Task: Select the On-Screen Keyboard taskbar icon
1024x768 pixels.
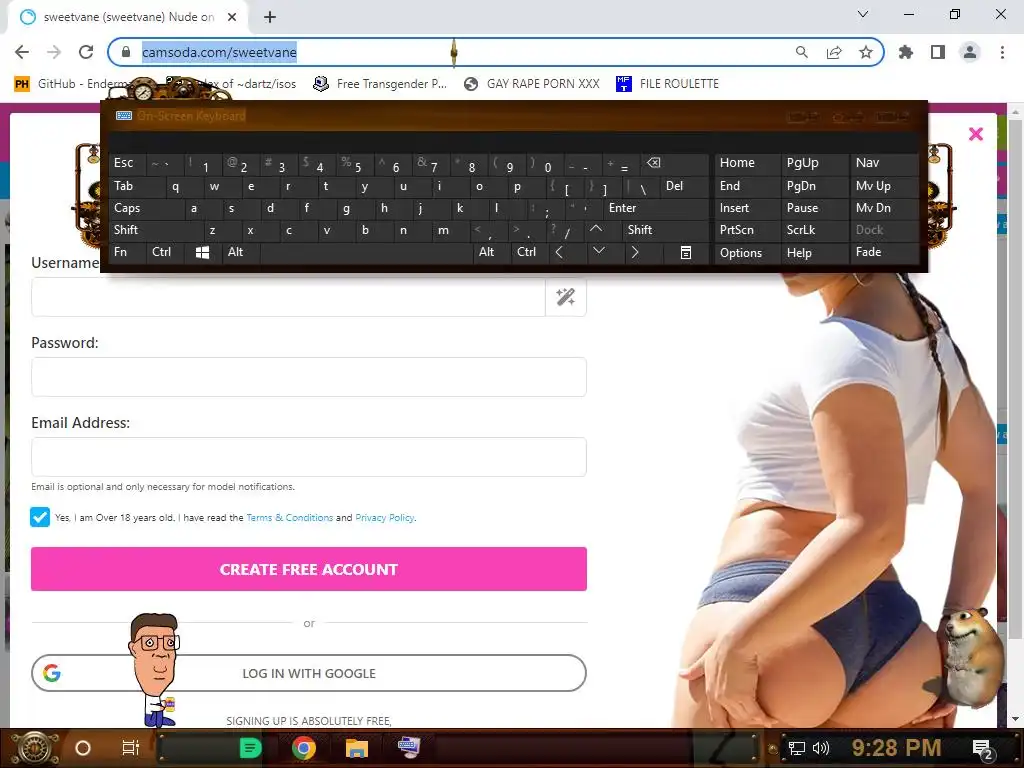Action: click(x=409, y=746)
